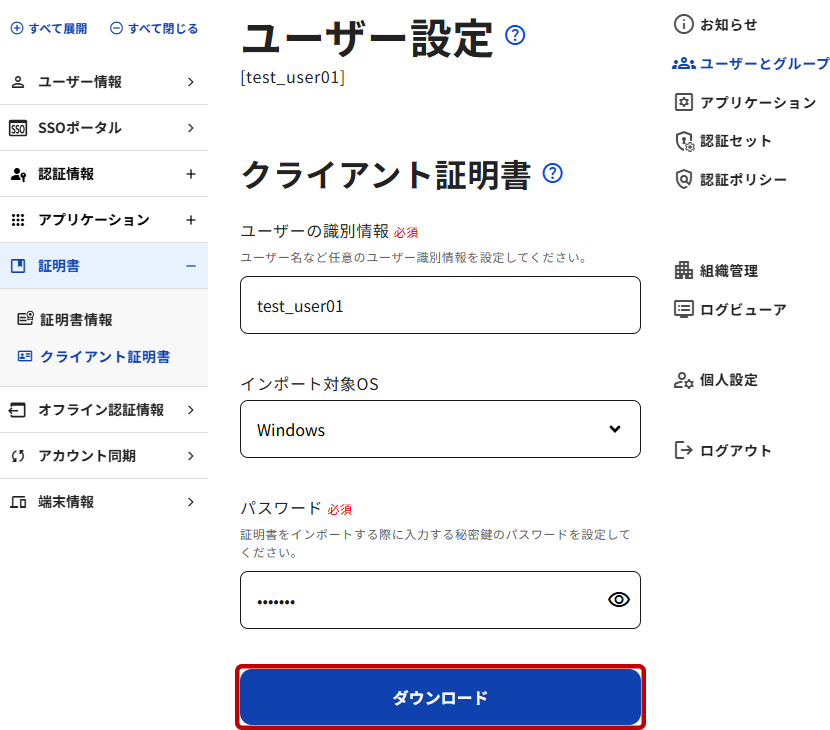Open インポート対象OS dropdown showing Windows

(440, 429)
